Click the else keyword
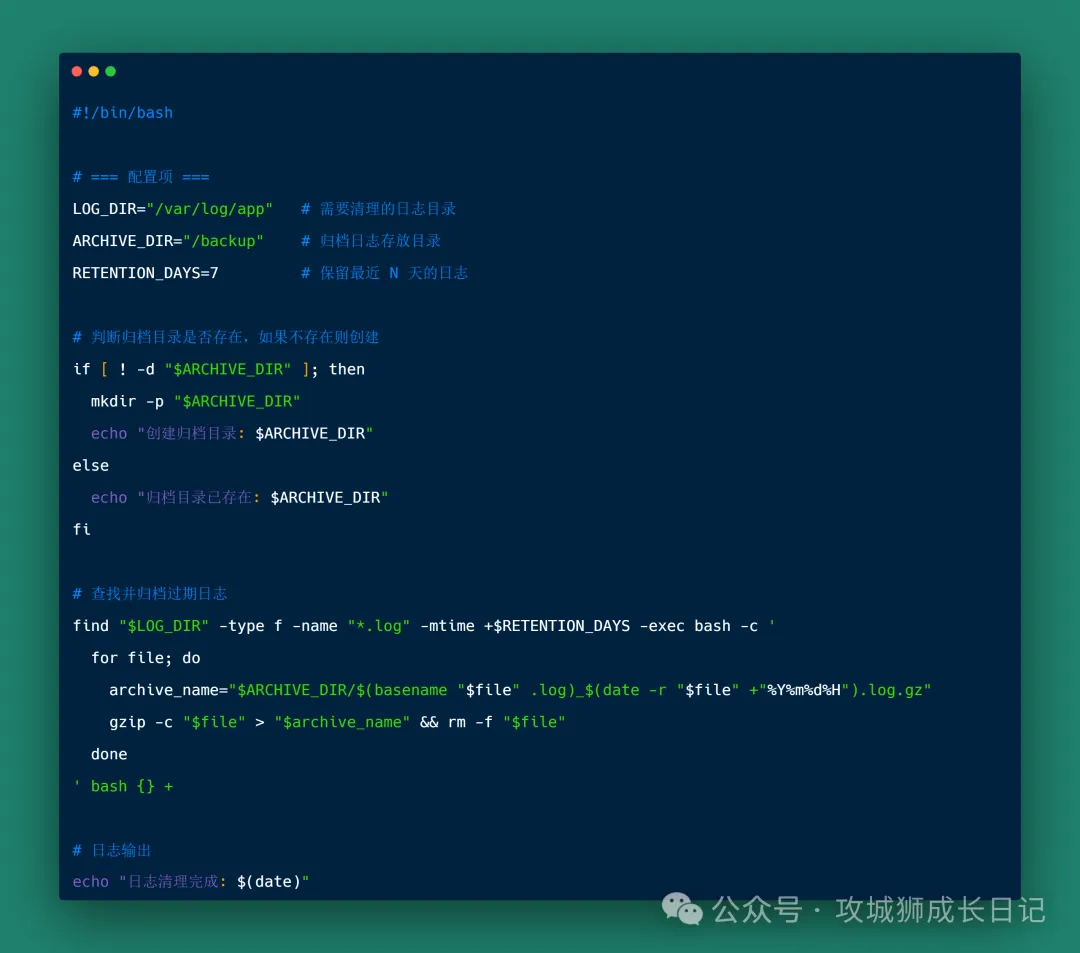1080x953 pixels. pos(90,465)
